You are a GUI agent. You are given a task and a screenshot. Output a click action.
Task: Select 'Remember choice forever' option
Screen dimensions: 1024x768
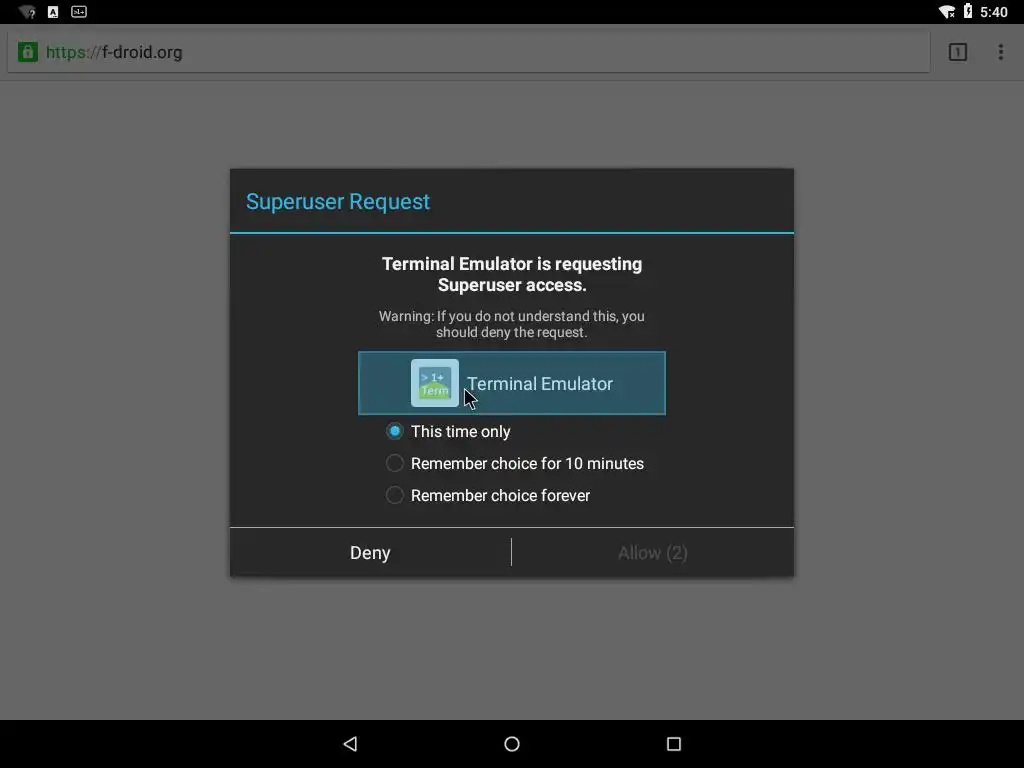(x=488, y=495)
